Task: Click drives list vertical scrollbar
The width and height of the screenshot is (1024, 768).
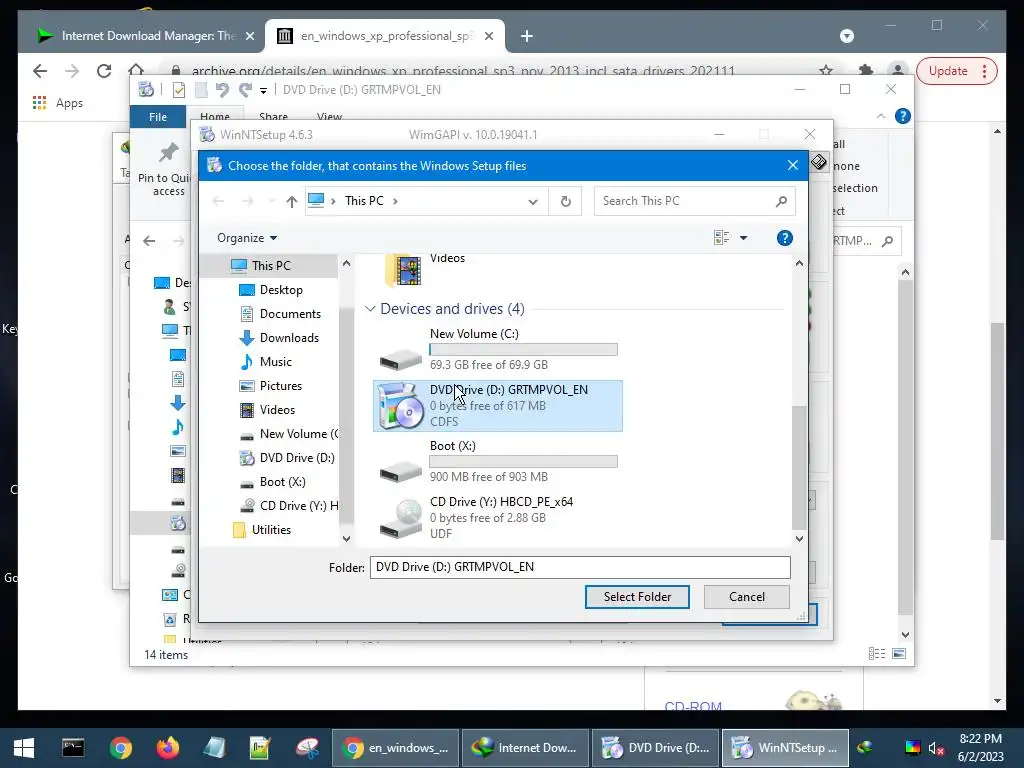Action: [799, 468]
